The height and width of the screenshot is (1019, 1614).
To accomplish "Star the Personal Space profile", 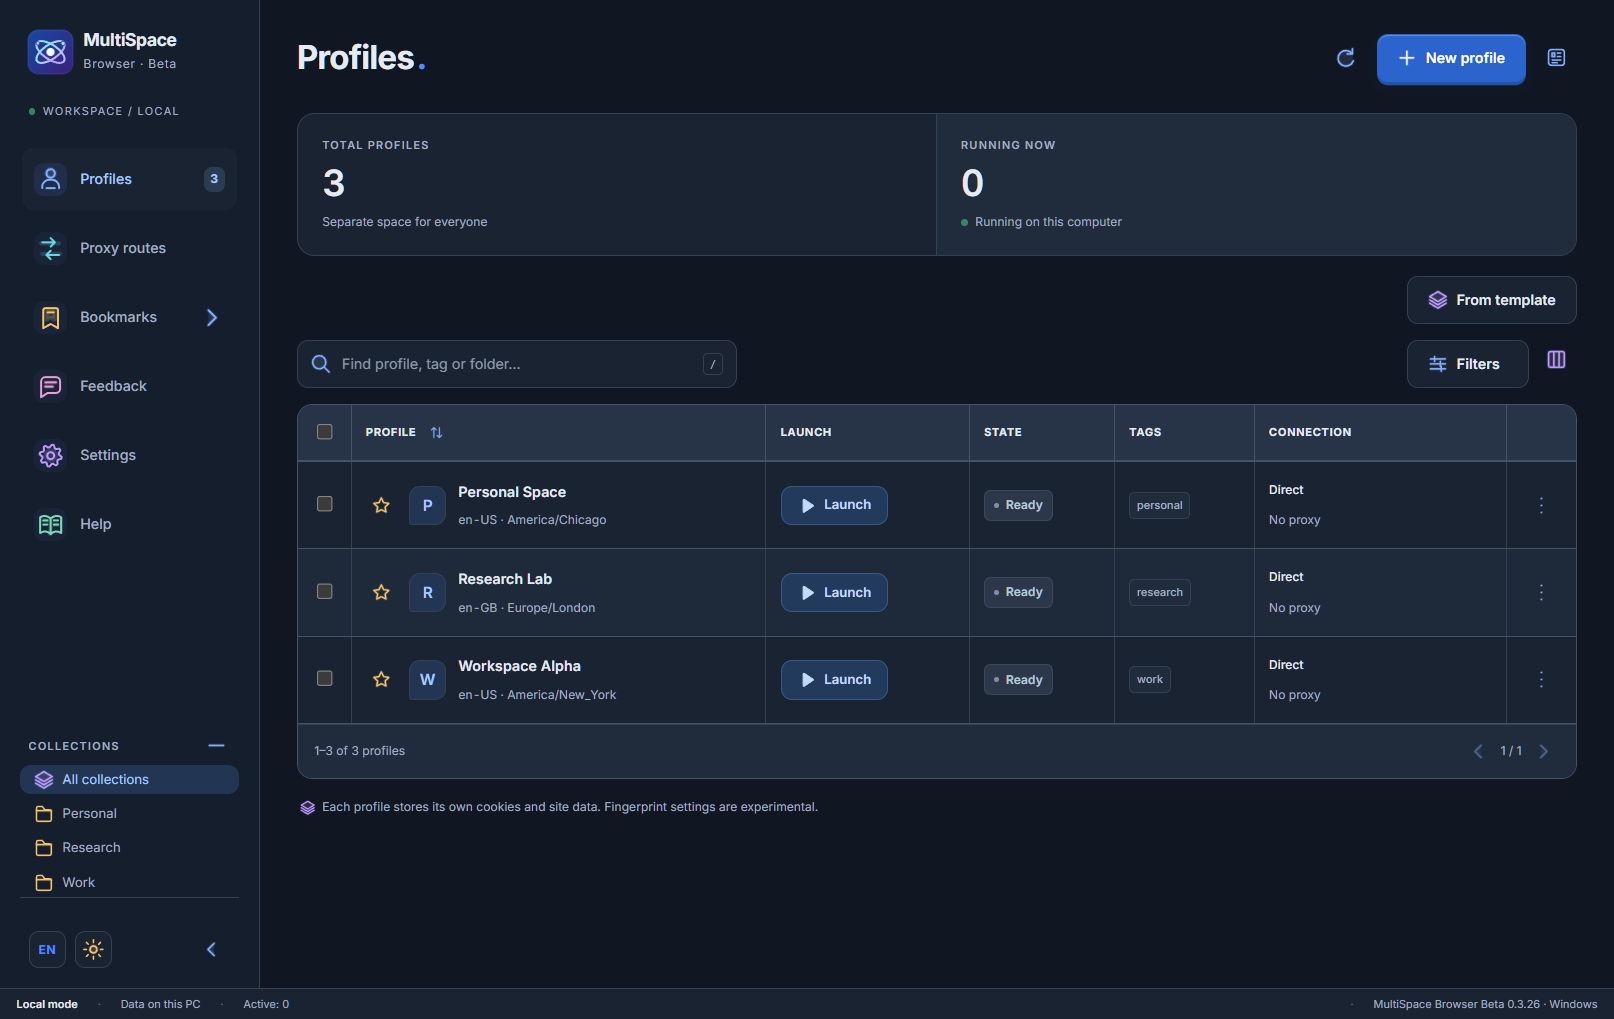I will (x=381, y=505).
